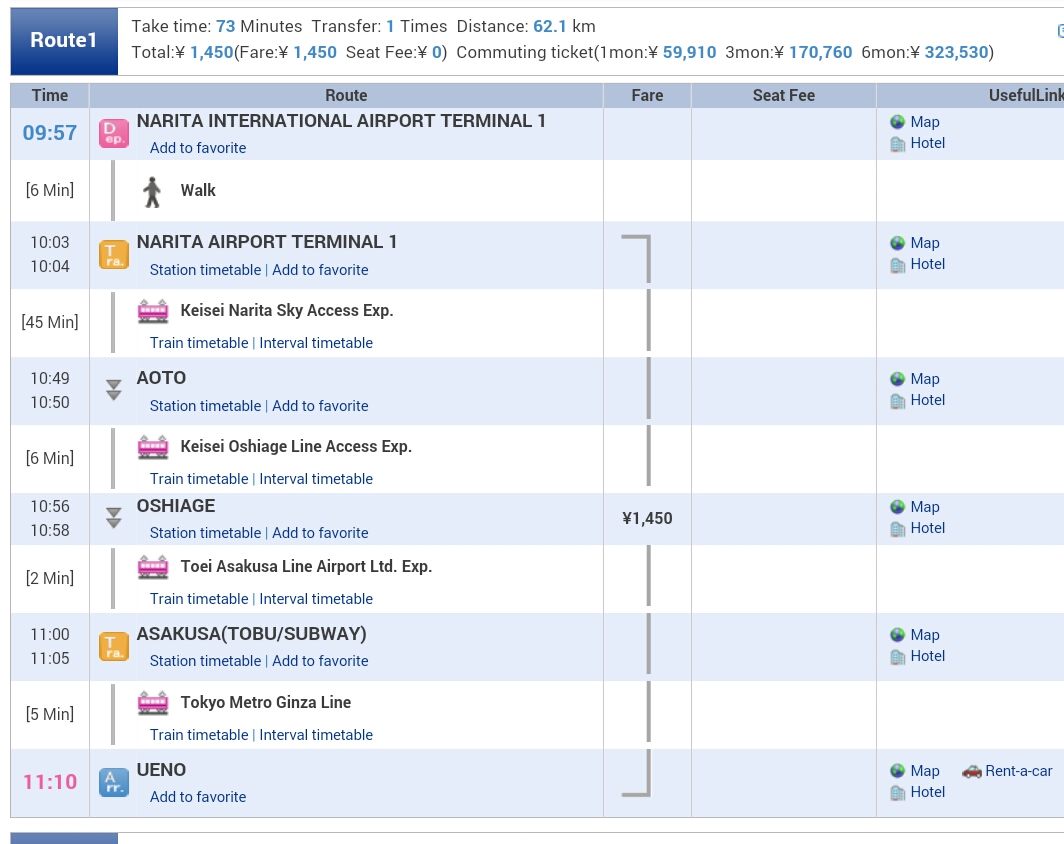The image size is (1064, 844).
Task: Click the ¥1,450 fare amount in the Fare column
Action: click(647, 519)
